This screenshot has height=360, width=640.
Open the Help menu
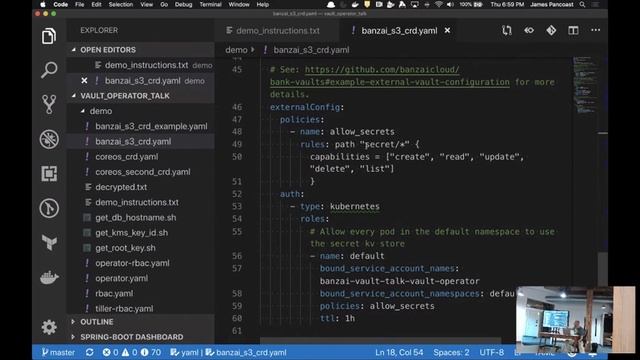click(x=262, y=4)
